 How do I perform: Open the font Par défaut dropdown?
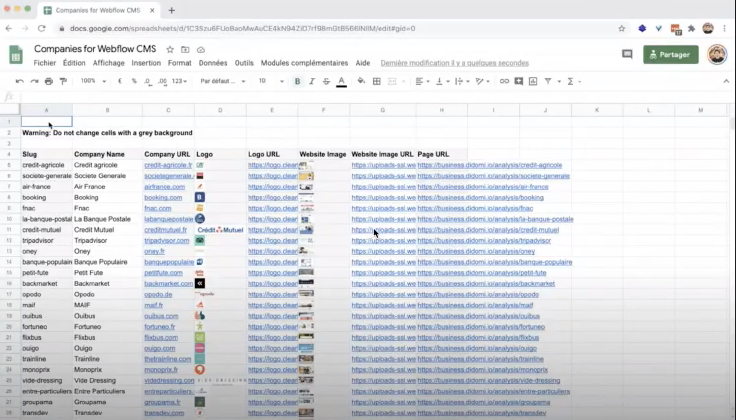222,81
